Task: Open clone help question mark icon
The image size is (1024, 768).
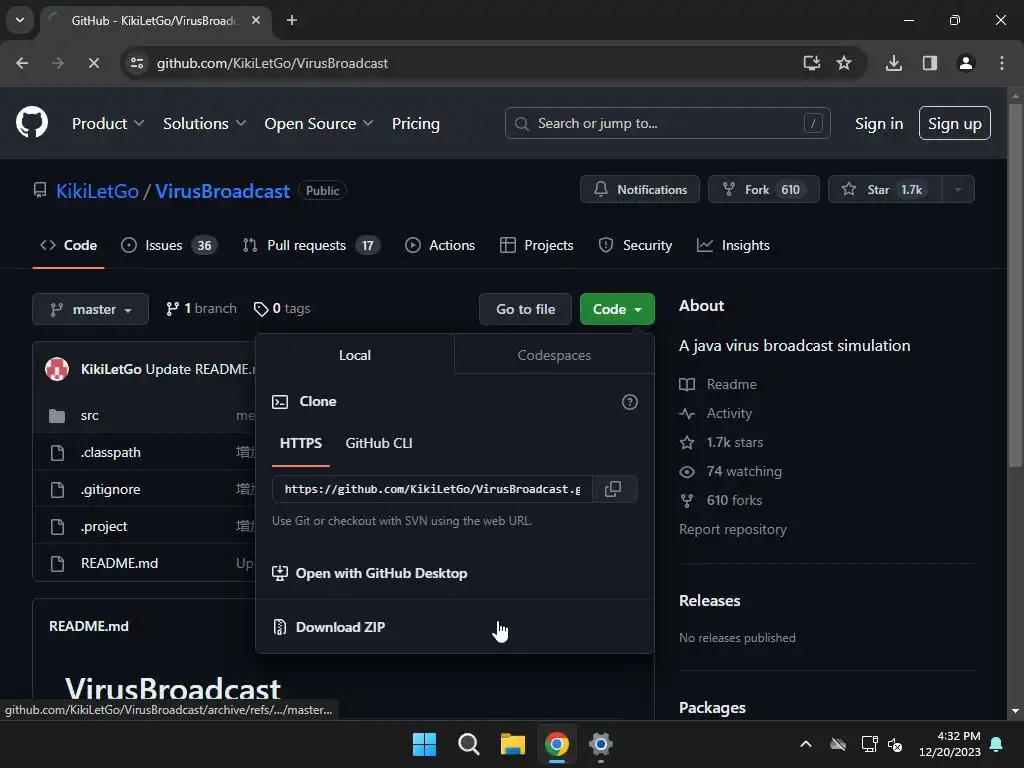Action: point(630,402)
